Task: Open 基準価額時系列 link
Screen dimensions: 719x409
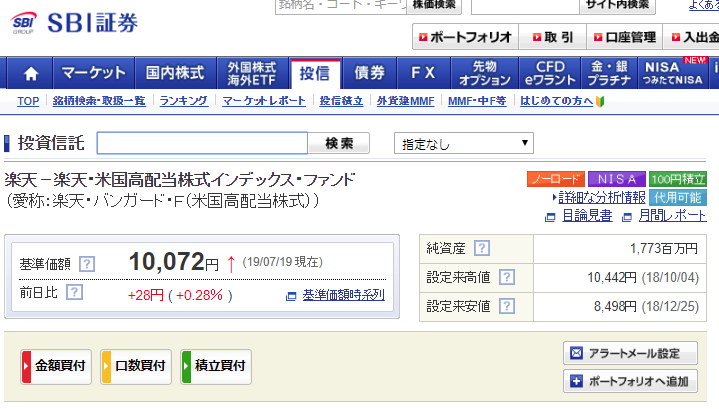Action: [343, 295]
